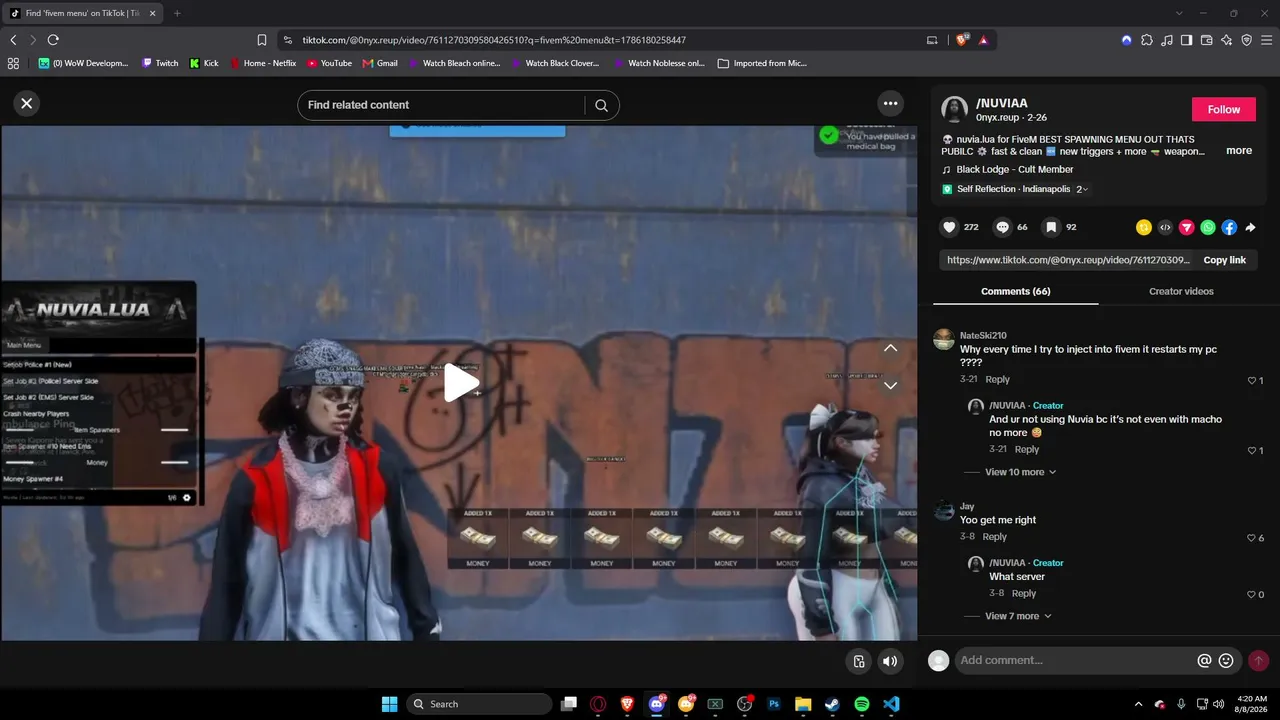Play the paused TikTok video
Image resolution: width=1280 pixels, height=720 pixels.
pos(461,382)
